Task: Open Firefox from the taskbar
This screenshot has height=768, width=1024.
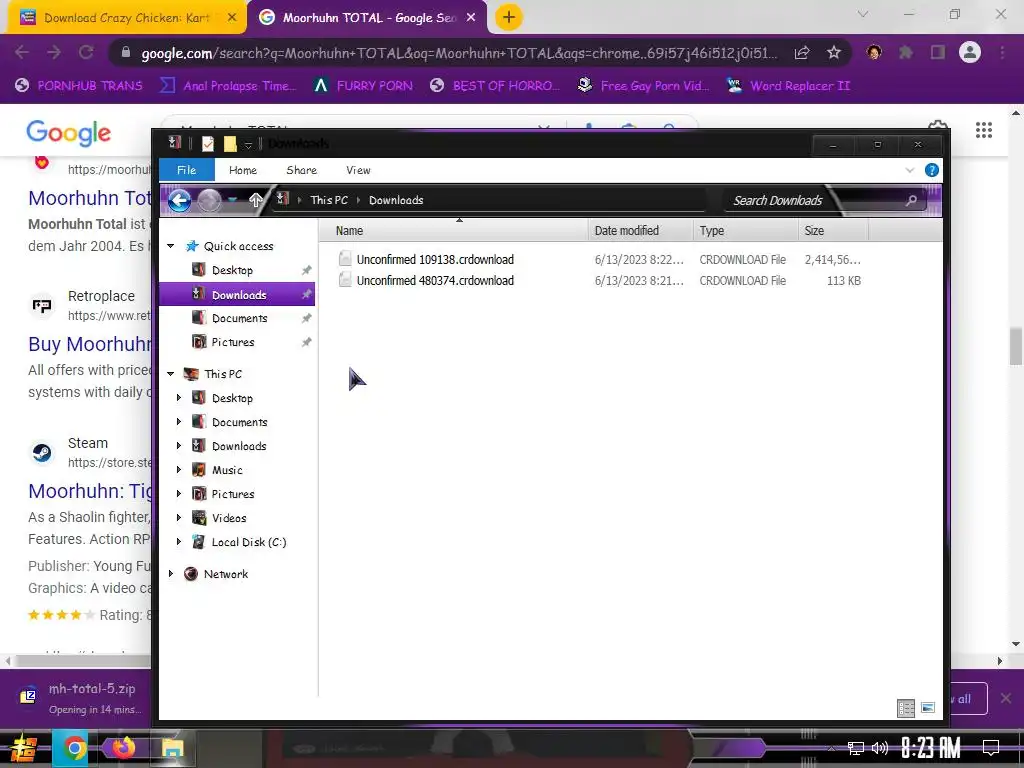Action: (x=123, y=748)
